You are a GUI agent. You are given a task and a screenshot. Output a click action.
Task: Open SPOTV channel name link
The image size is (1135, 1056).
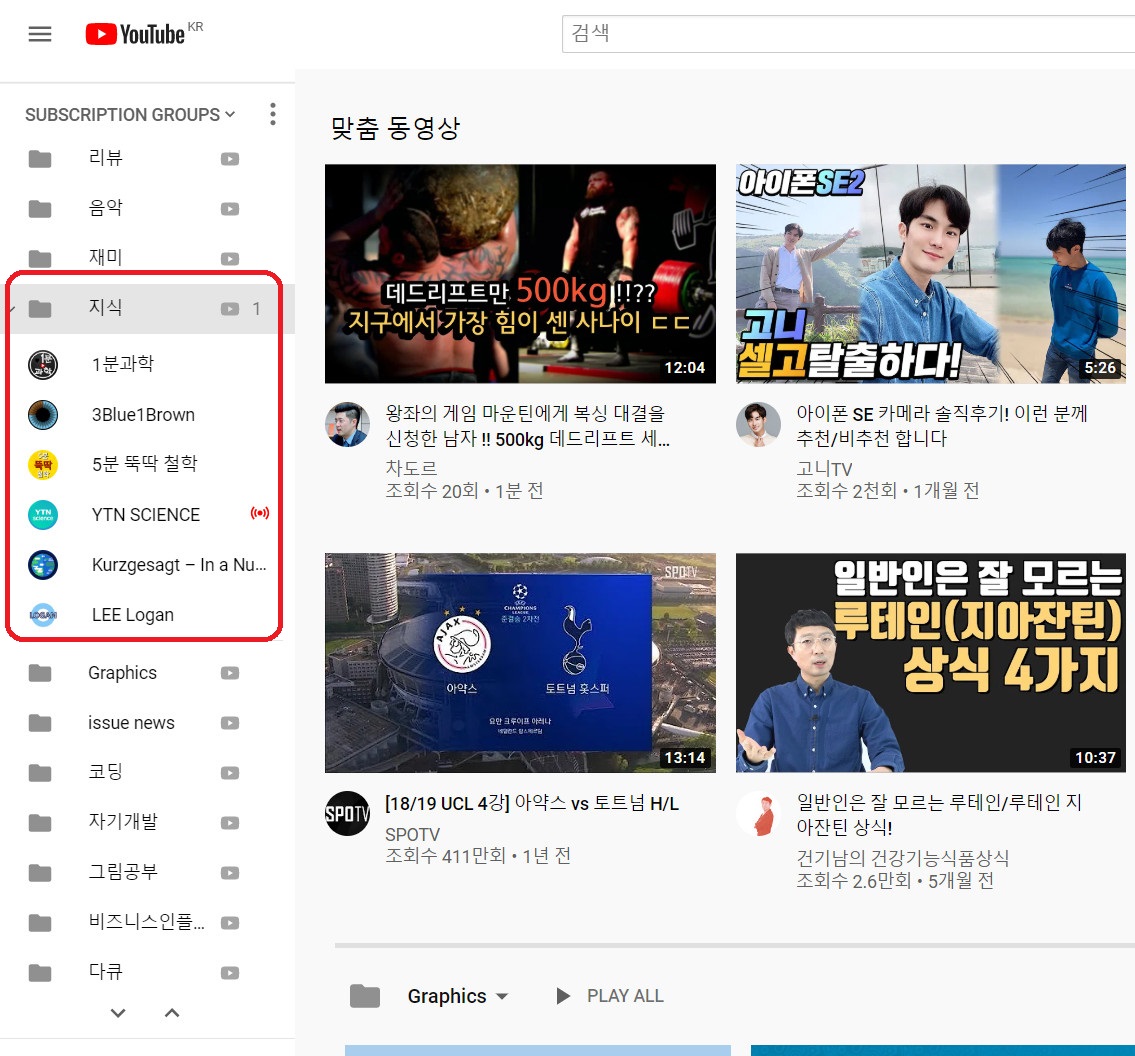(413, 835)
